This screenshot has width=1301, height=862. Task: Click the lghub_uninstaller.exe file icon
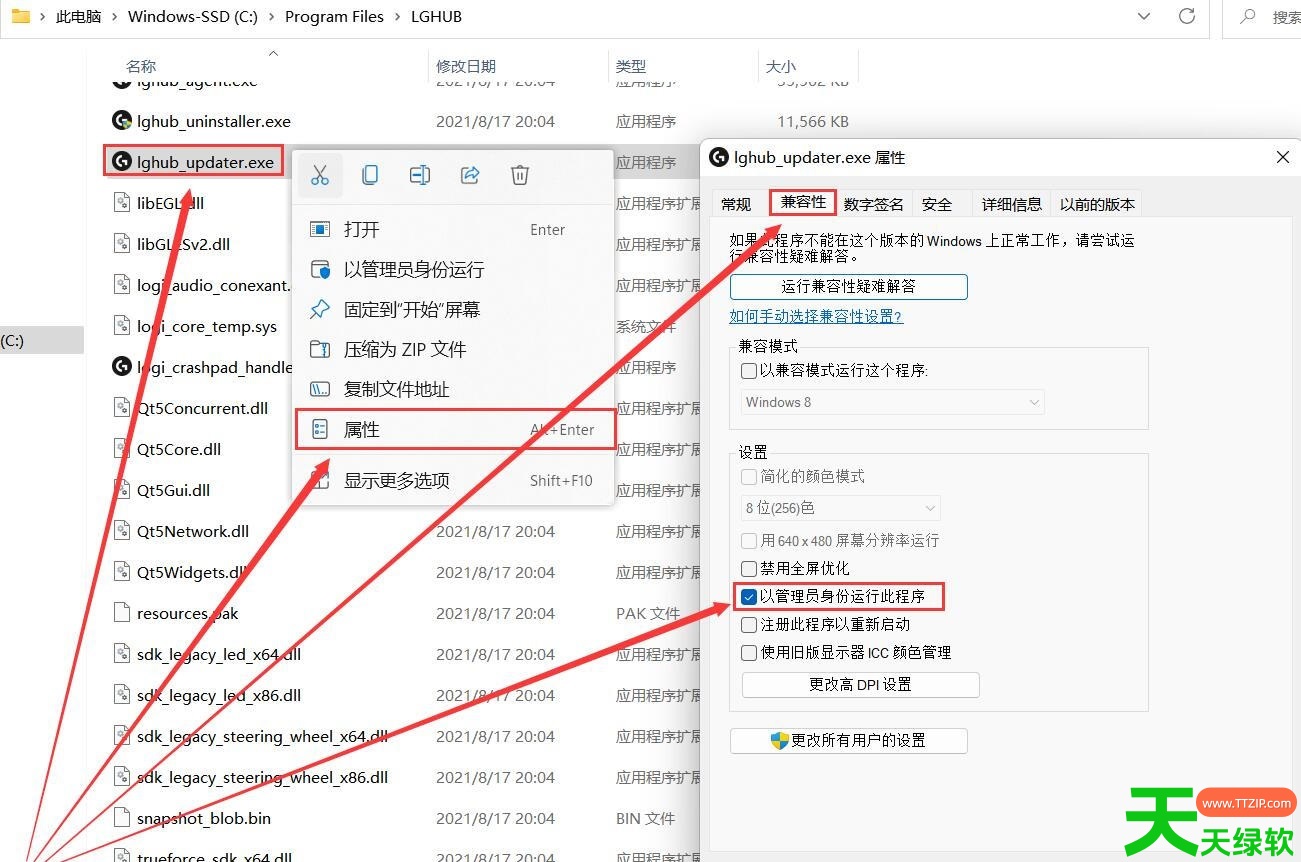pyautogui.click(x=122, y=121)
